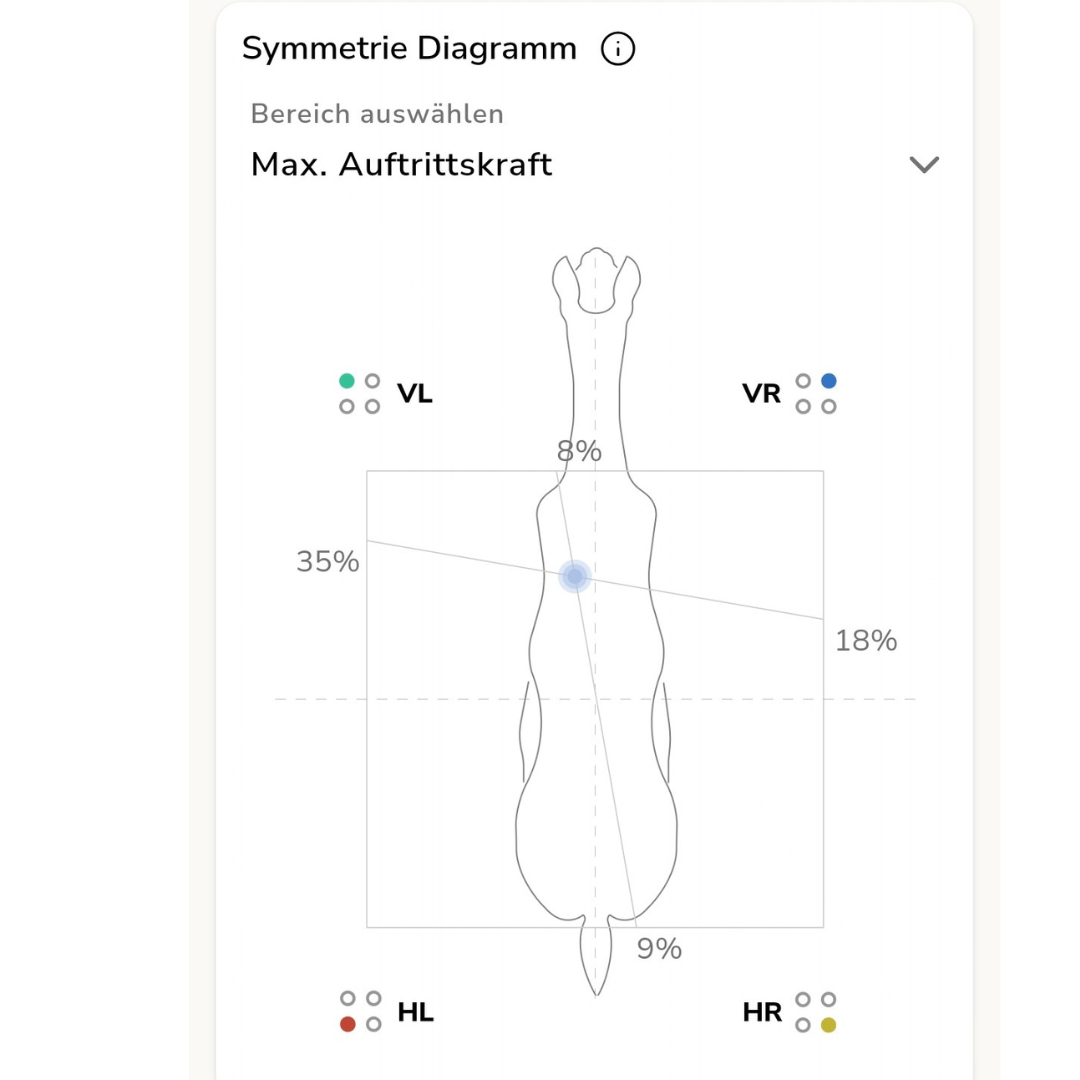Click the 35% left side value
The width and height of the screenshot is (1080, 1080).
pos(327,562)
